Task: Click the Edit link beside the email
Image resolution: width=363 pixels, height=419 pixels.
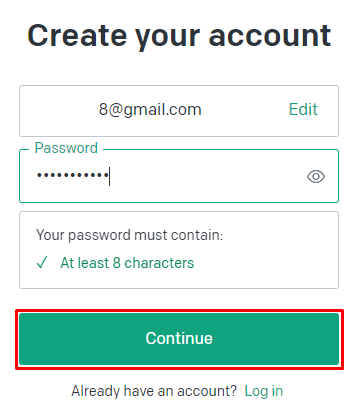Action: click(303, 109)
